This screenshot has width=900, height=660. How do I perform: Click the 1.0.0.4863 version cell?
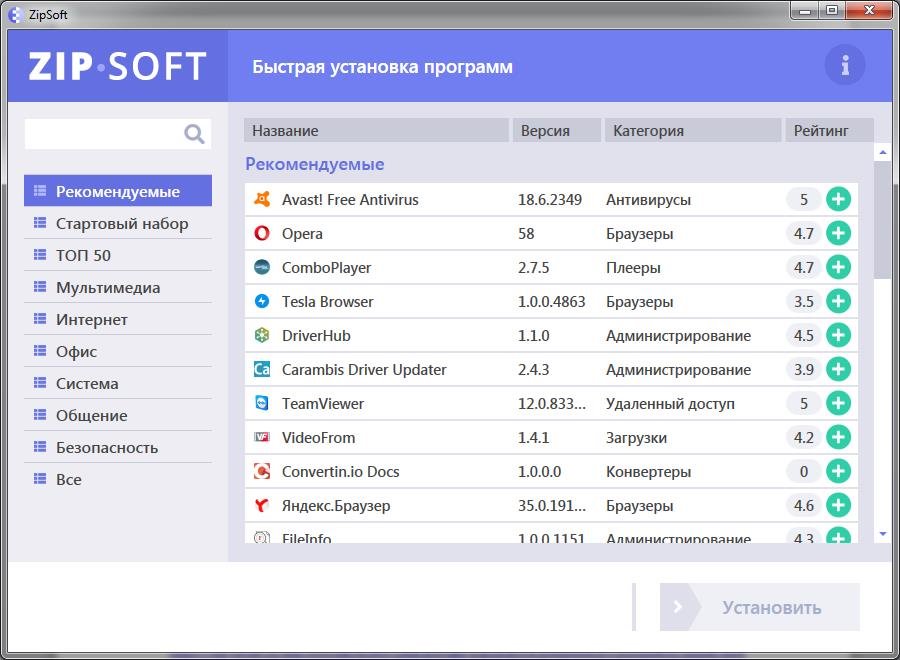coord(552,301)
